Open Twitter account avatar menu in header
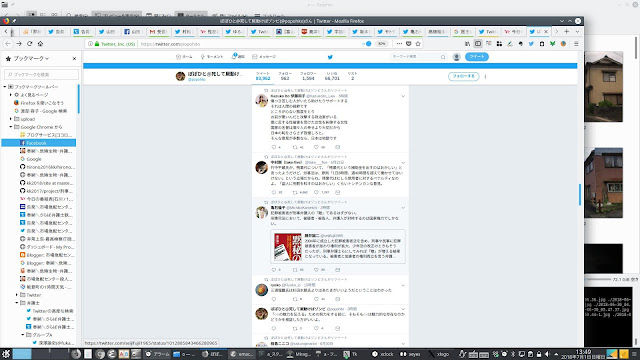The width and height of the screenshot is (640, 360). (x=457, y=57)
